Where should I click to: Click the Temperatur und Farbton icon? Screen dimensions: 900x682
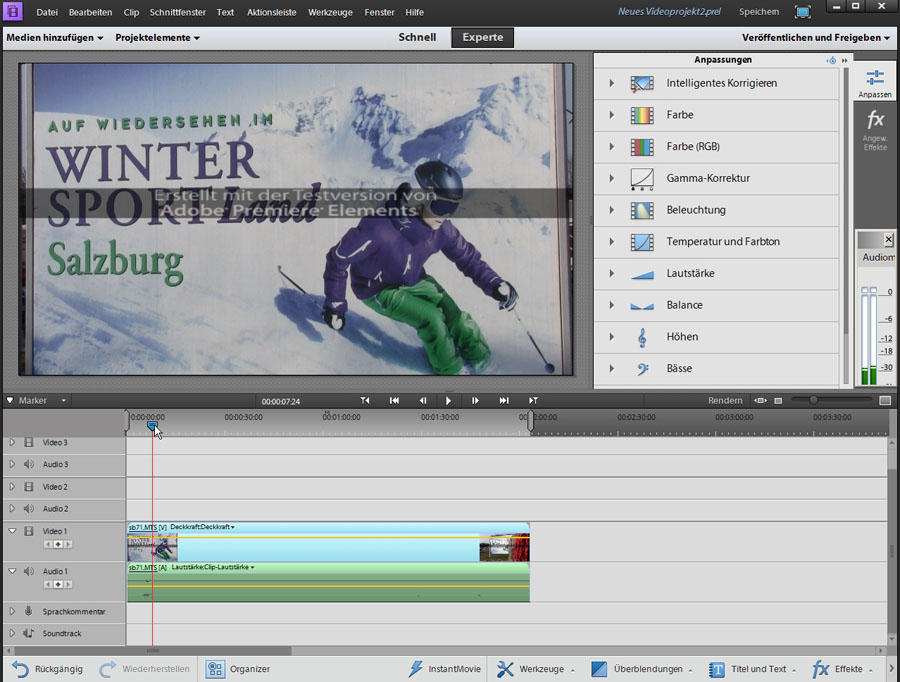pyautogui.click(x=642, y=242)
